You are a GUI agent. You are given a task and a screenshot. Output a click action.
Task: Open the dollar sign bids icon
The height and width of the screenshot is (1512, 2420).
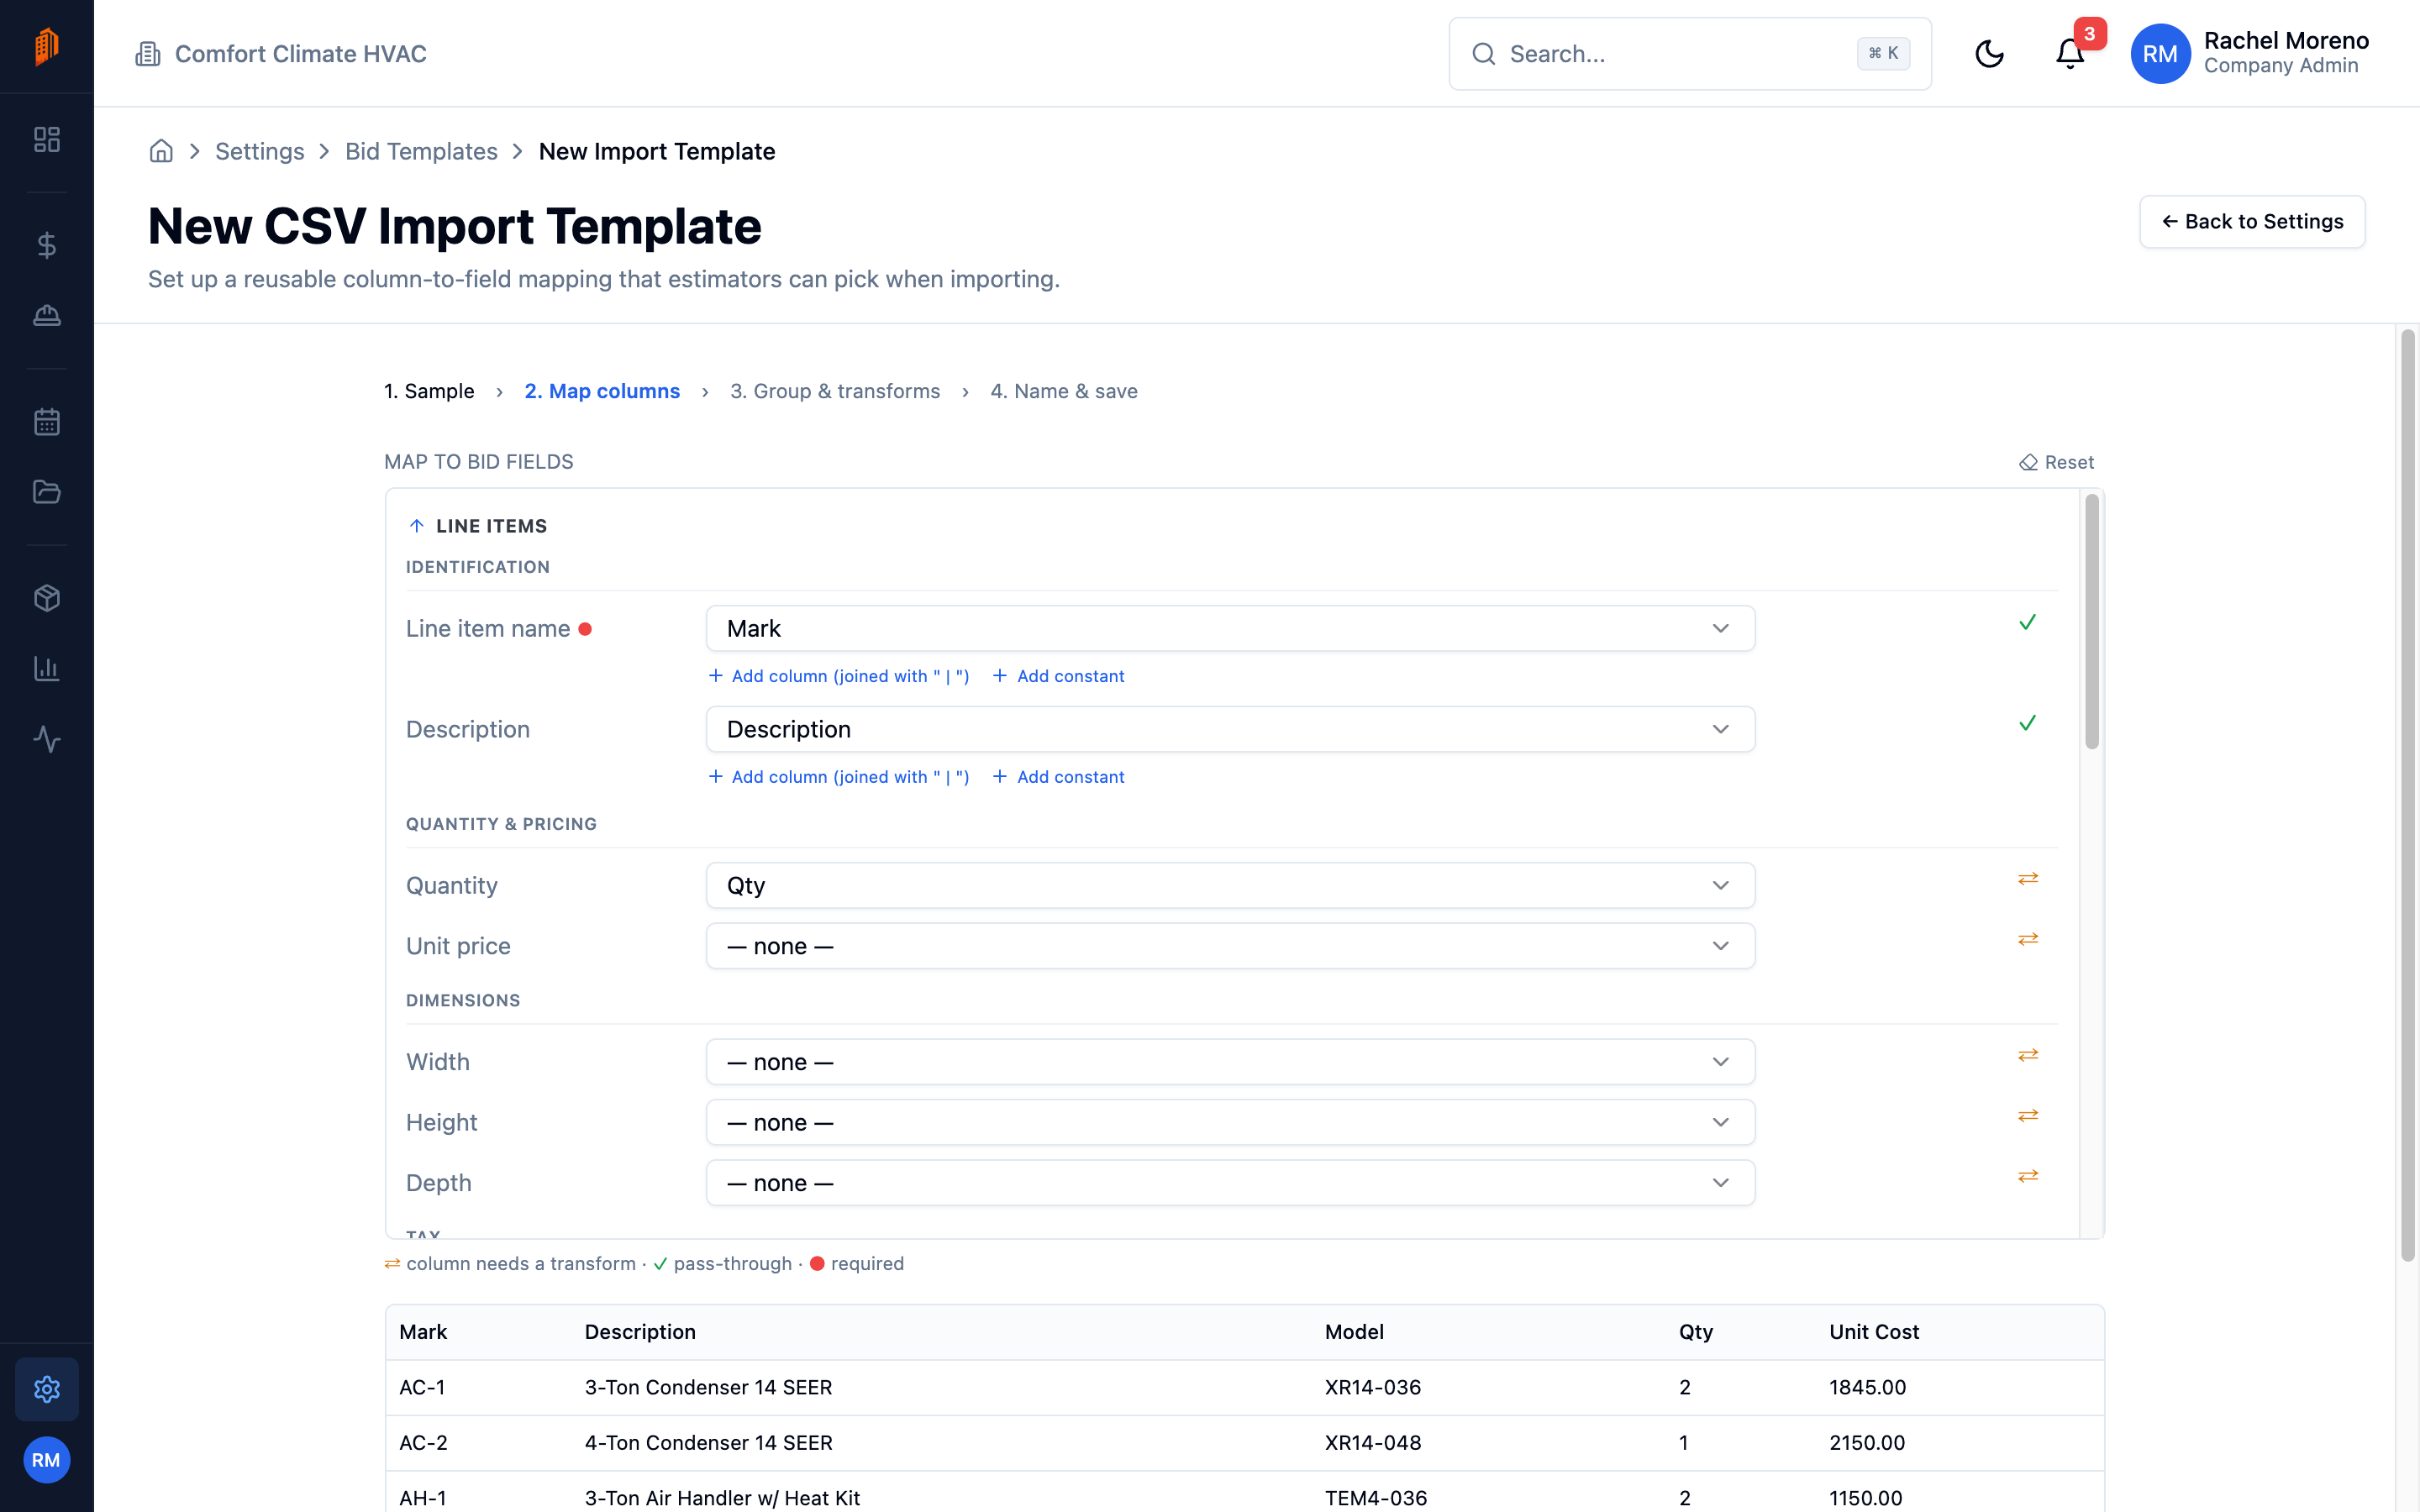click(x=46, y=245)
